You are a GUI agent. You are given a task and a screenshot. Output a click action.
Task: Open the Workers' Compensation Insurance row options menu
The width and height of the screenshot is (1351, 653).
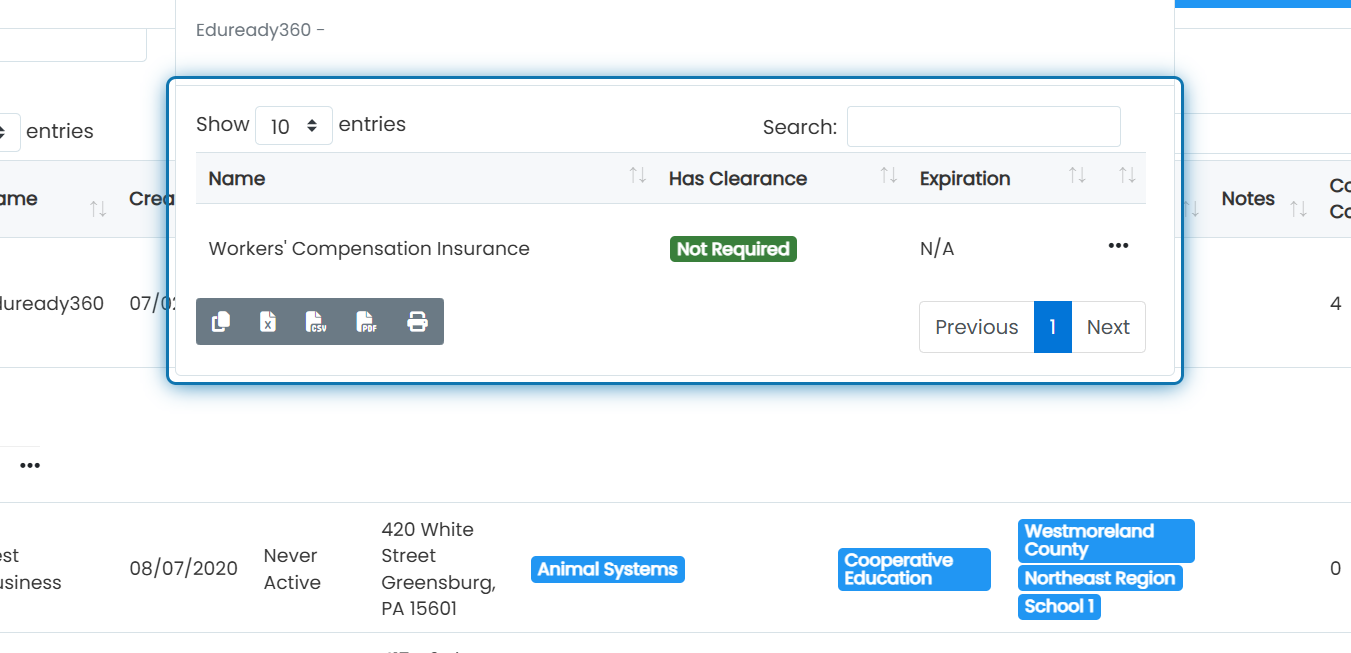click(x=1118, y=246)
